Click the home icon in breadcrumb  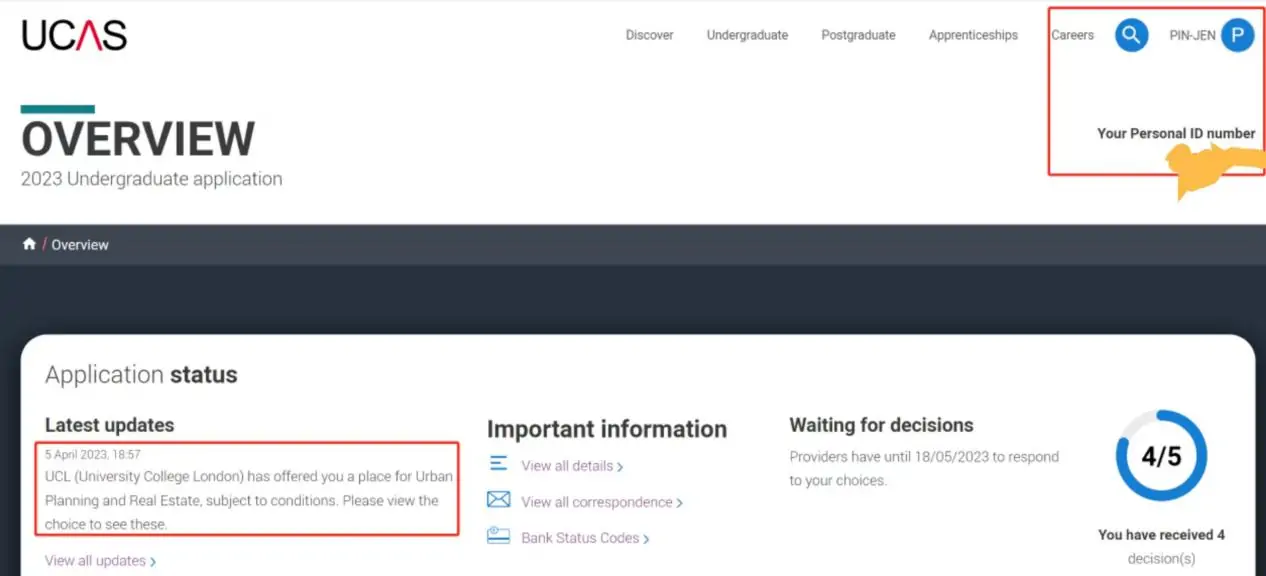click(29, 244)
